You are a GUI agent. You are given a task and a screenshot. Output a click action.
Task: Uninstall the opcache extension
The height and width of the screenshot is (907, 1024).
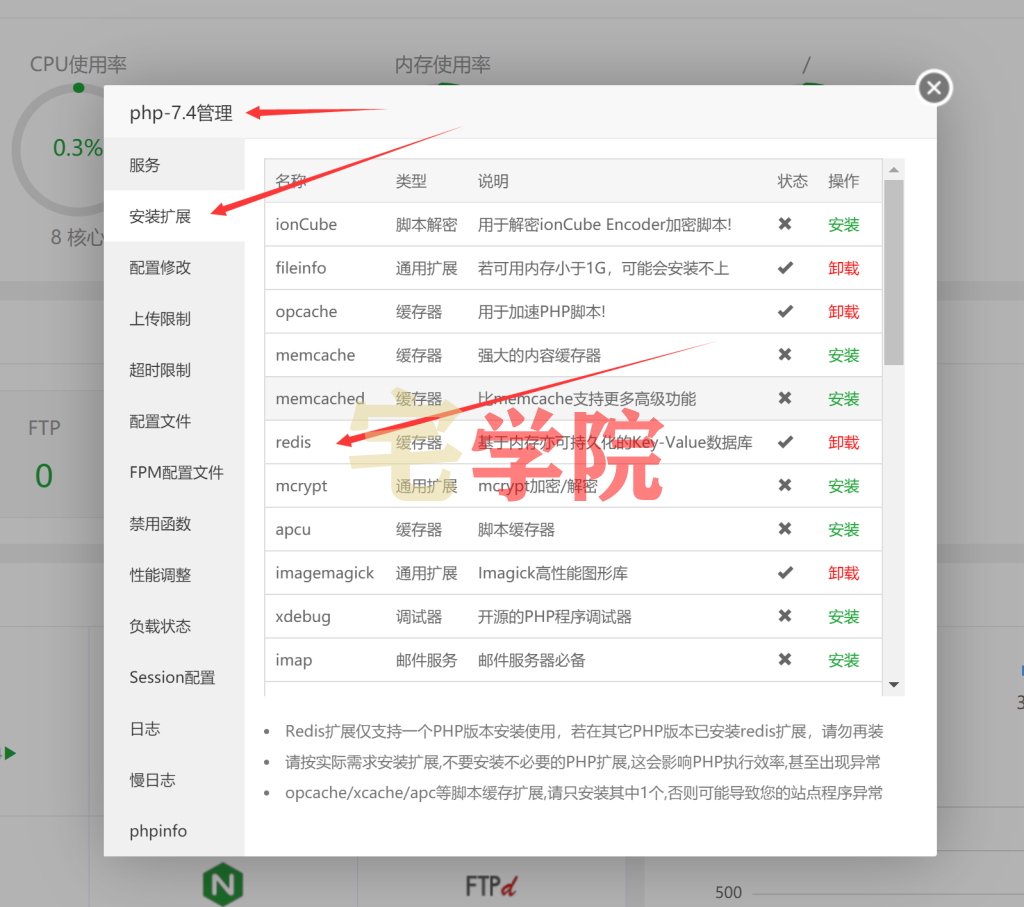(843, 311)
